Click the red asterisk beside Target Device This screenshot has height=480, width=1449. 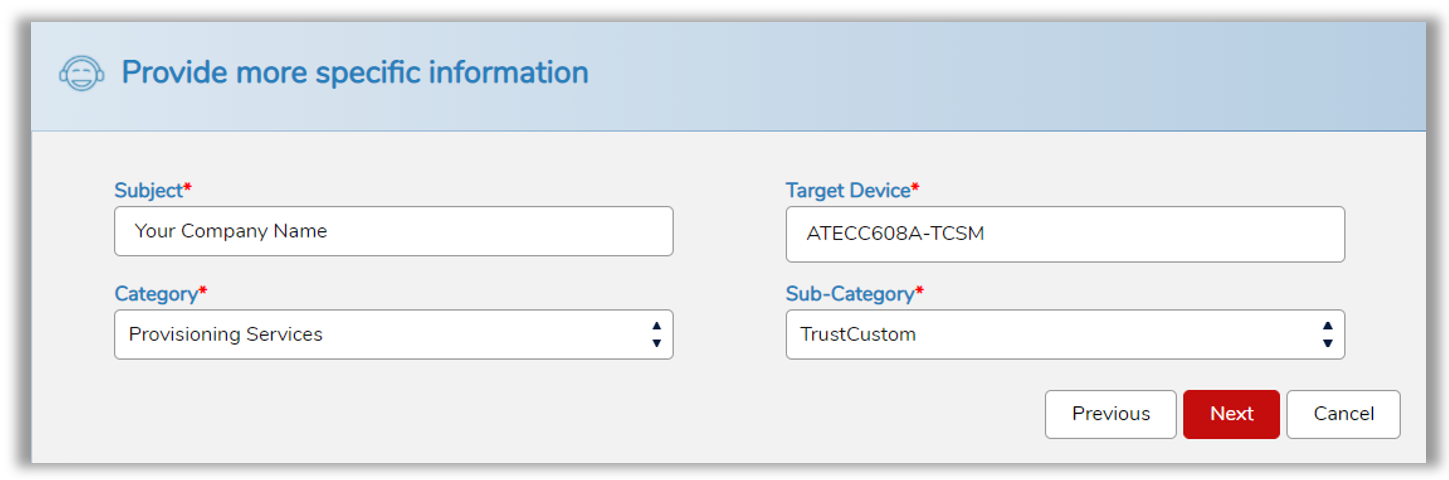point(915,187)
